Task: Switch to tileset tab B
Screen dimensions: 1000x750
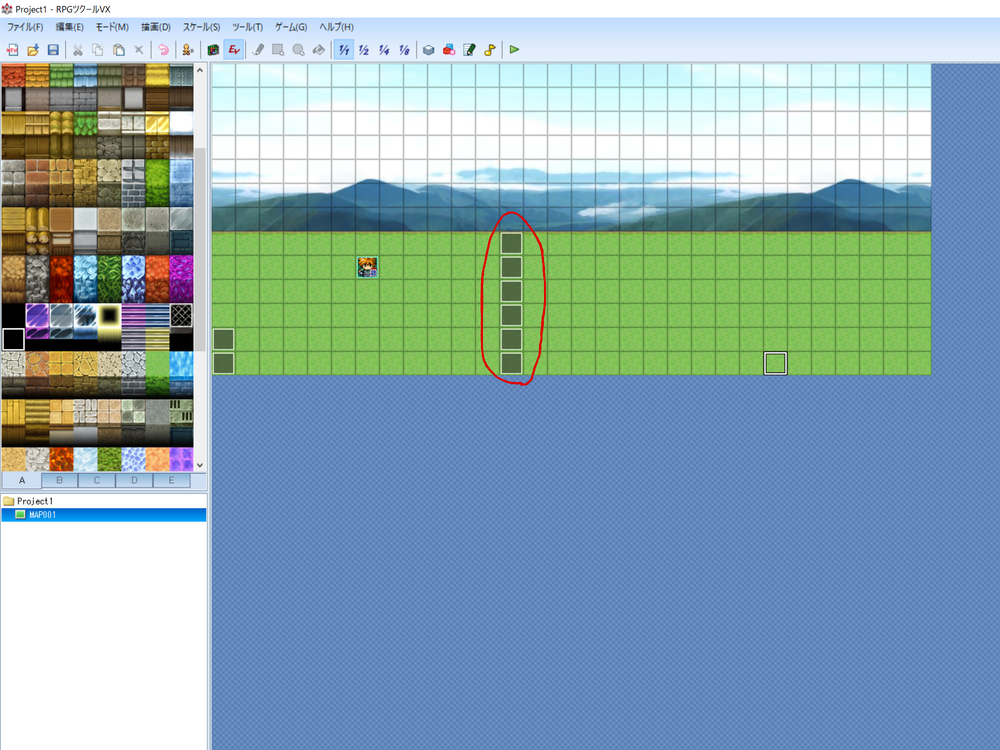Action: coord(59,480)
